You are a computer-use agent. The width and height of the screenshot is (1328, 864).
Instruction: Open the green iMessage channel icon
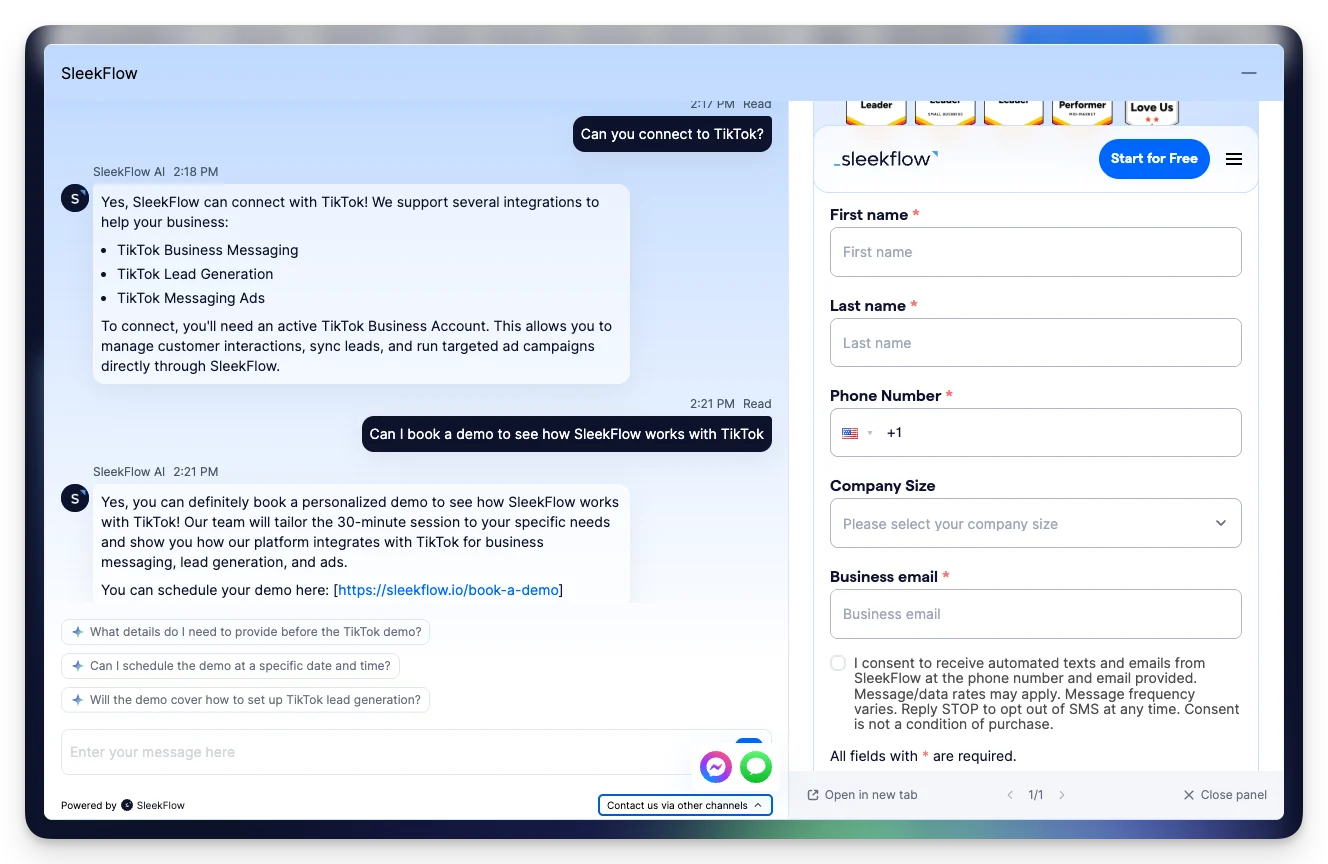pyautogui.click(x=756, y=767)
